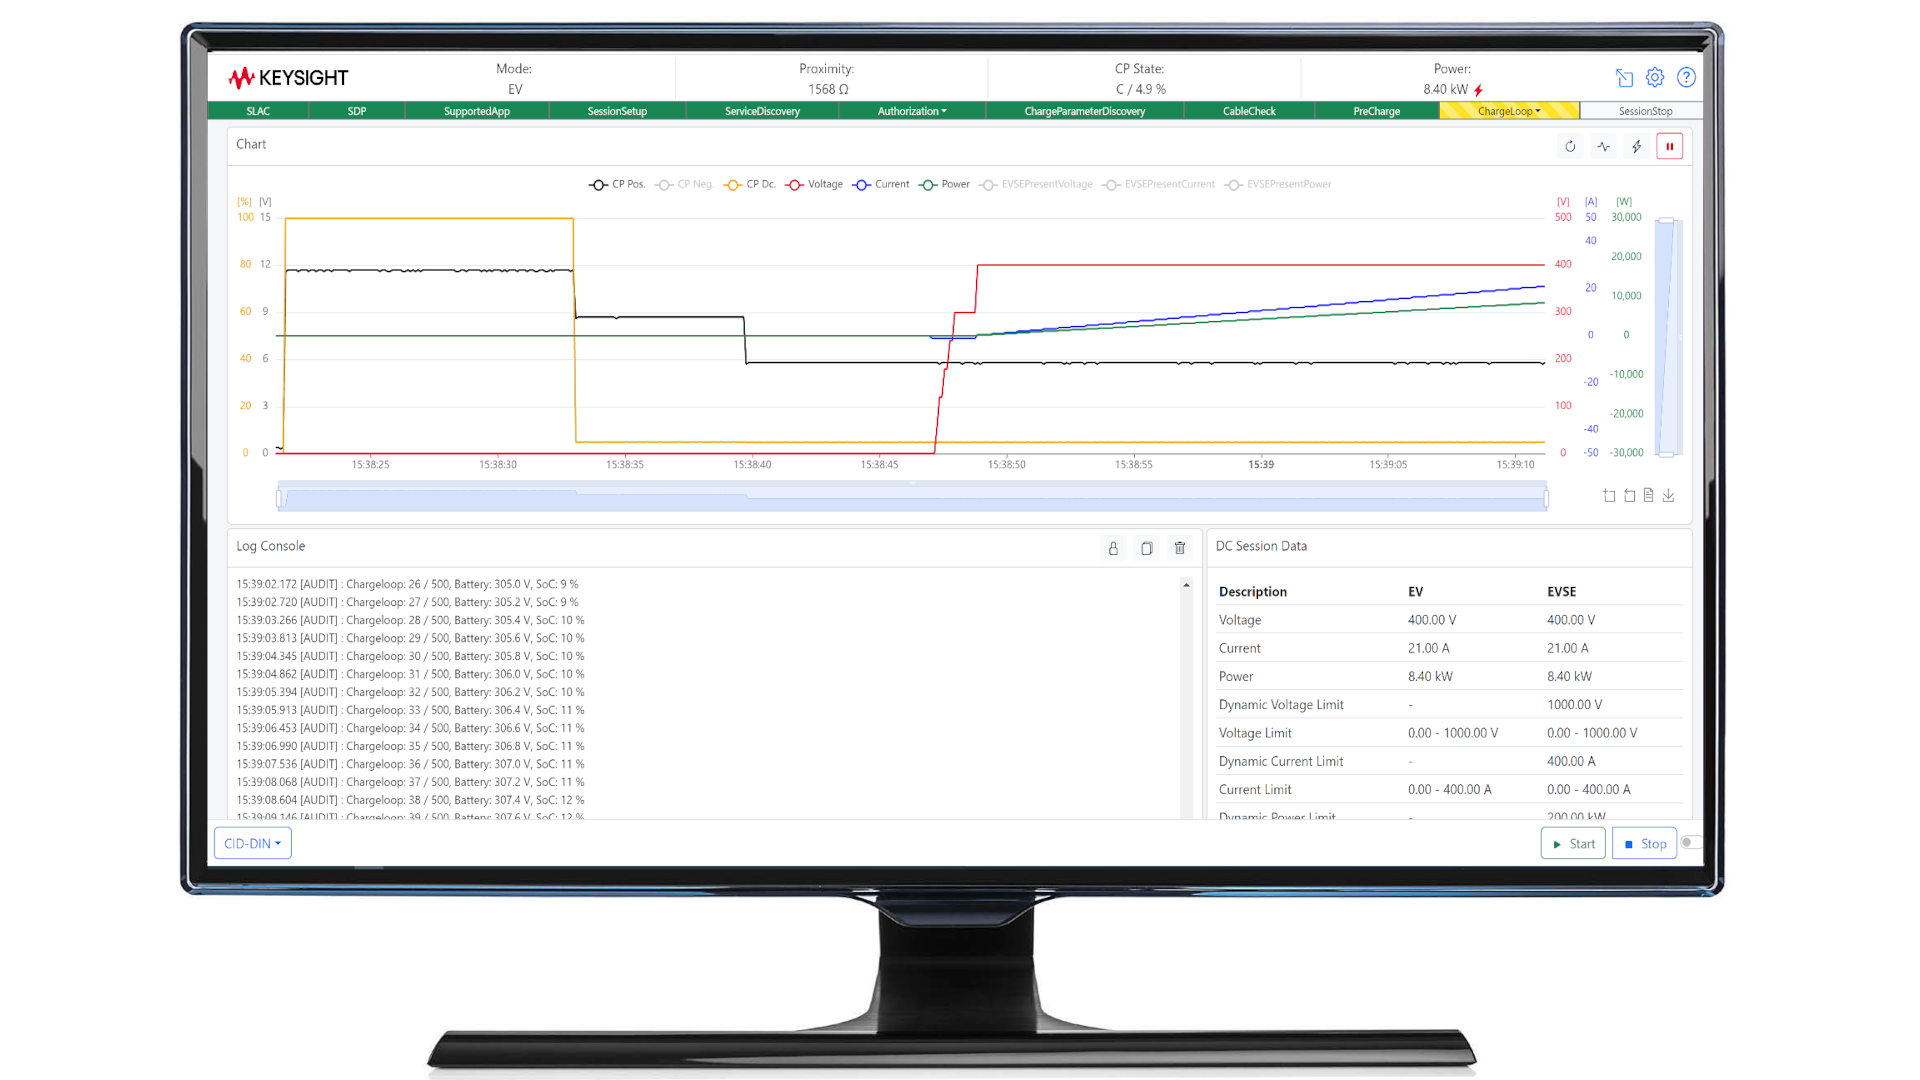Clear log console with trash icon
This screenshot has width=1920, height=1080.
[1180, 548]
